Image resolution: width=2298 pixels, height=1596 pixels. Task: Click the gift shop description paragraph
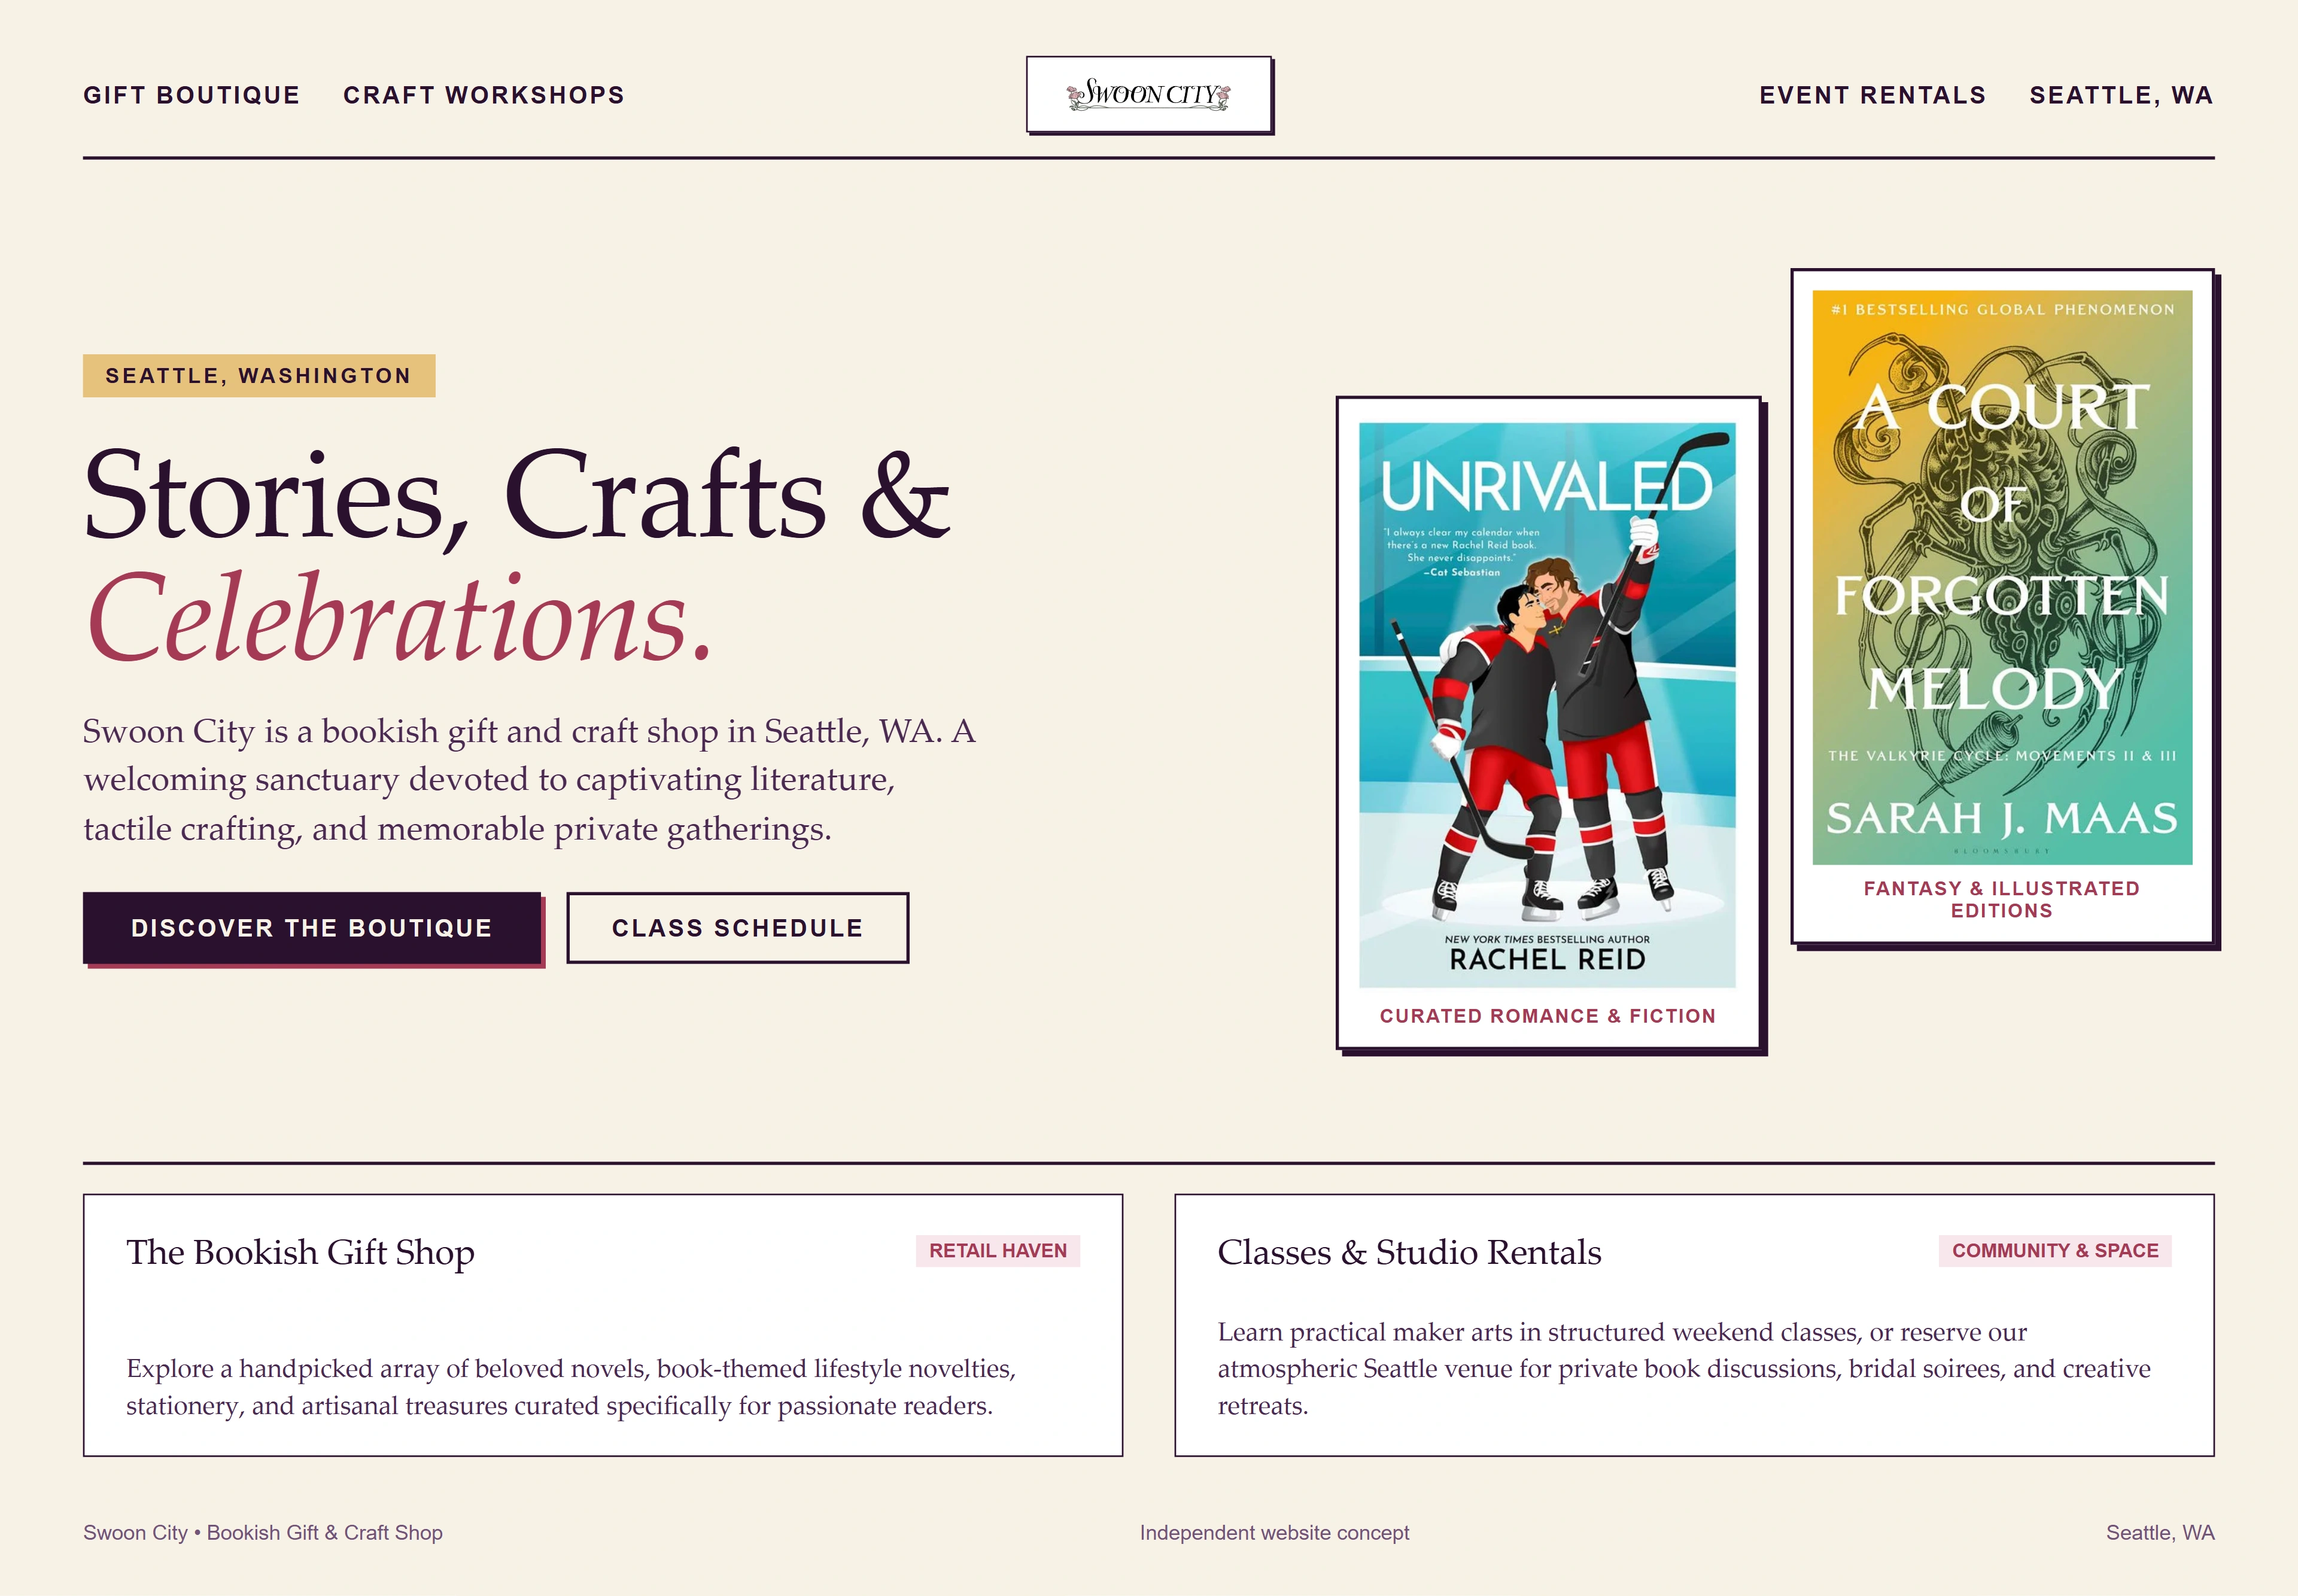[571, 1387]
